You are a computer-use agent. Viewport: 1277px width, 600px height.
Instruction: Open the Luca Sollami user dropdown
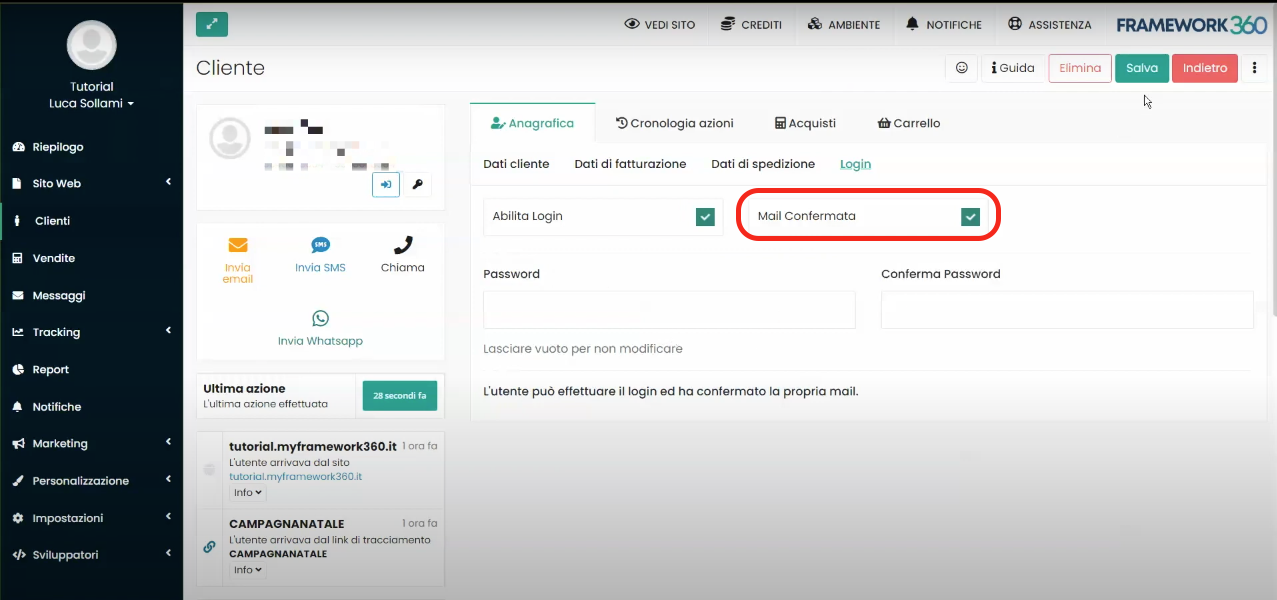(91, 104)
